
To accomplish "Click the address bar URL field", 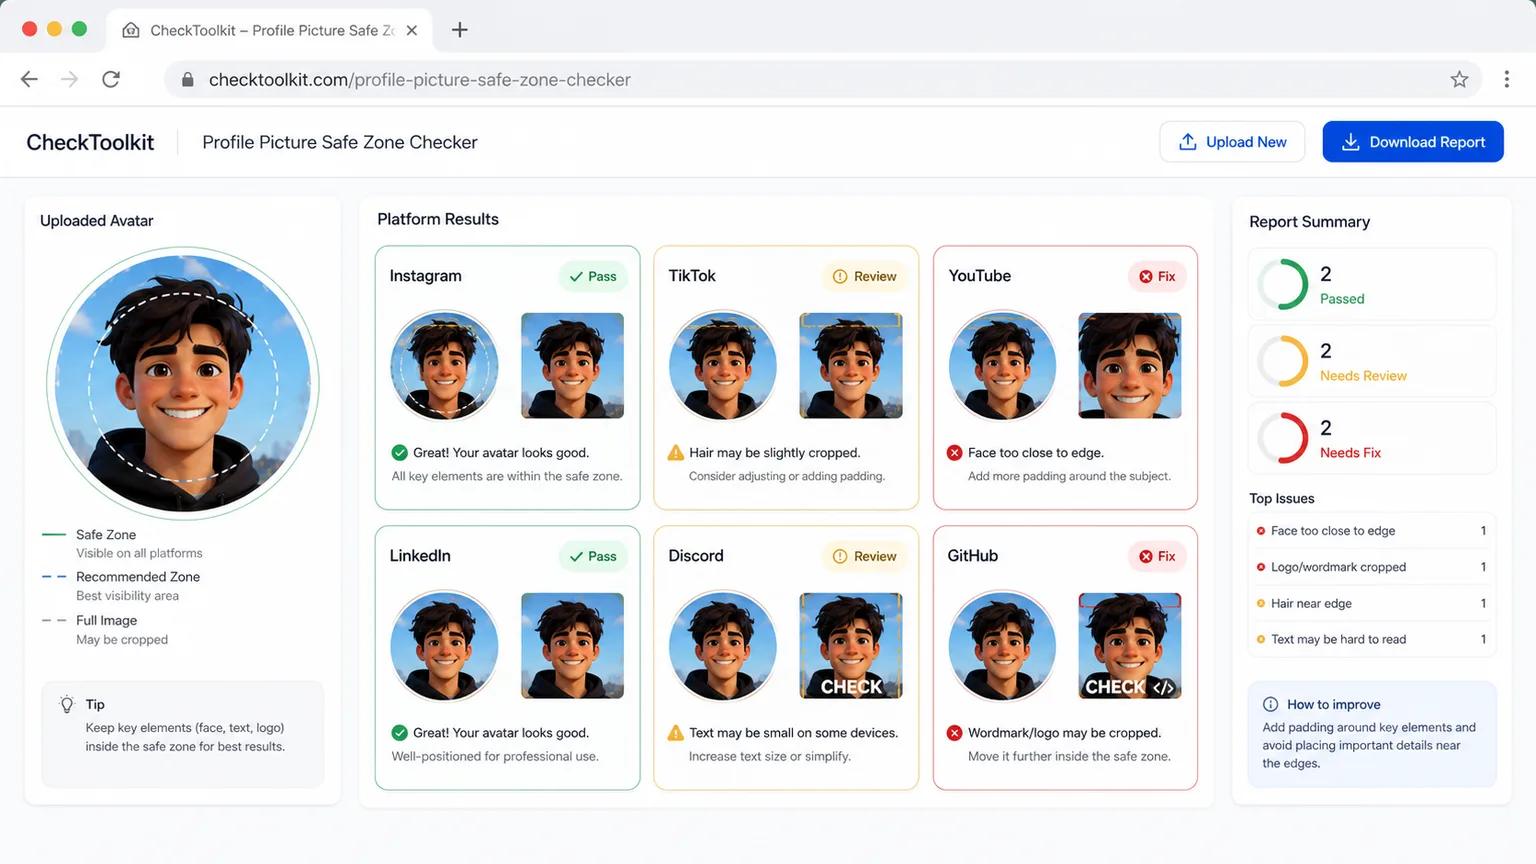I will point(820,80).
